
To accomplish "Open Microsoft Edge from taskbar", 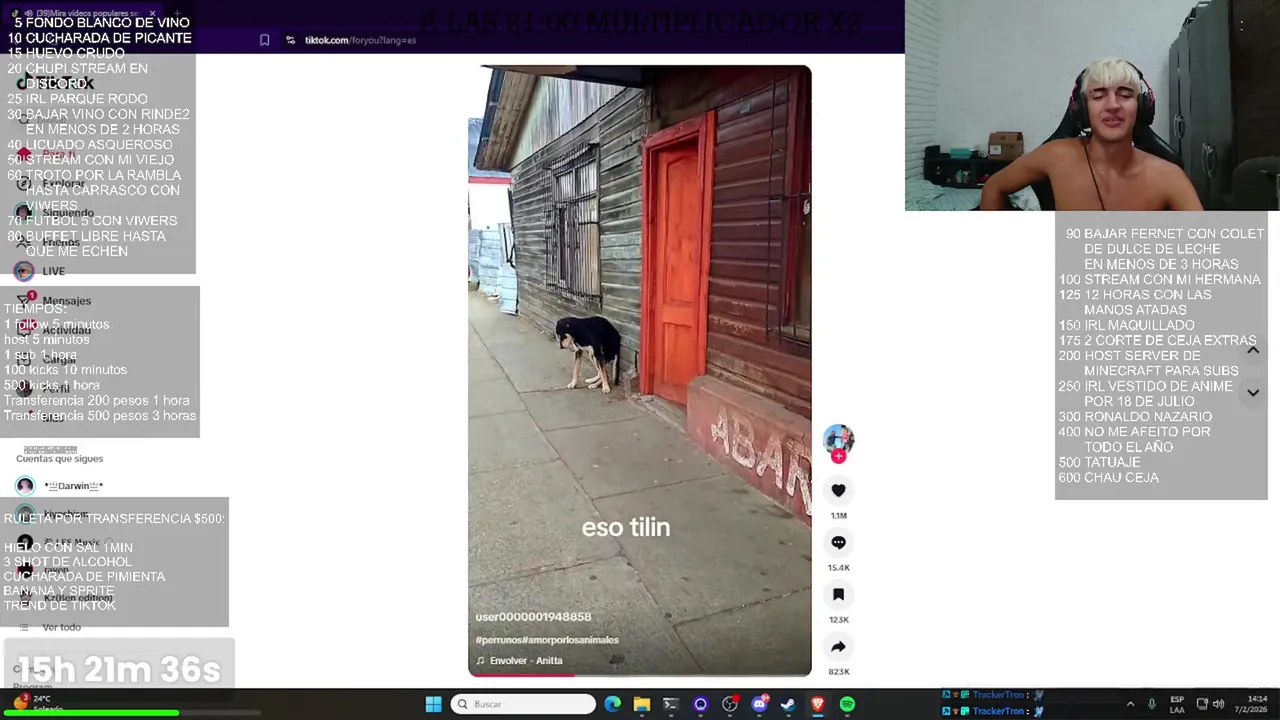I will pyautogui.click(x=613, y=704).
